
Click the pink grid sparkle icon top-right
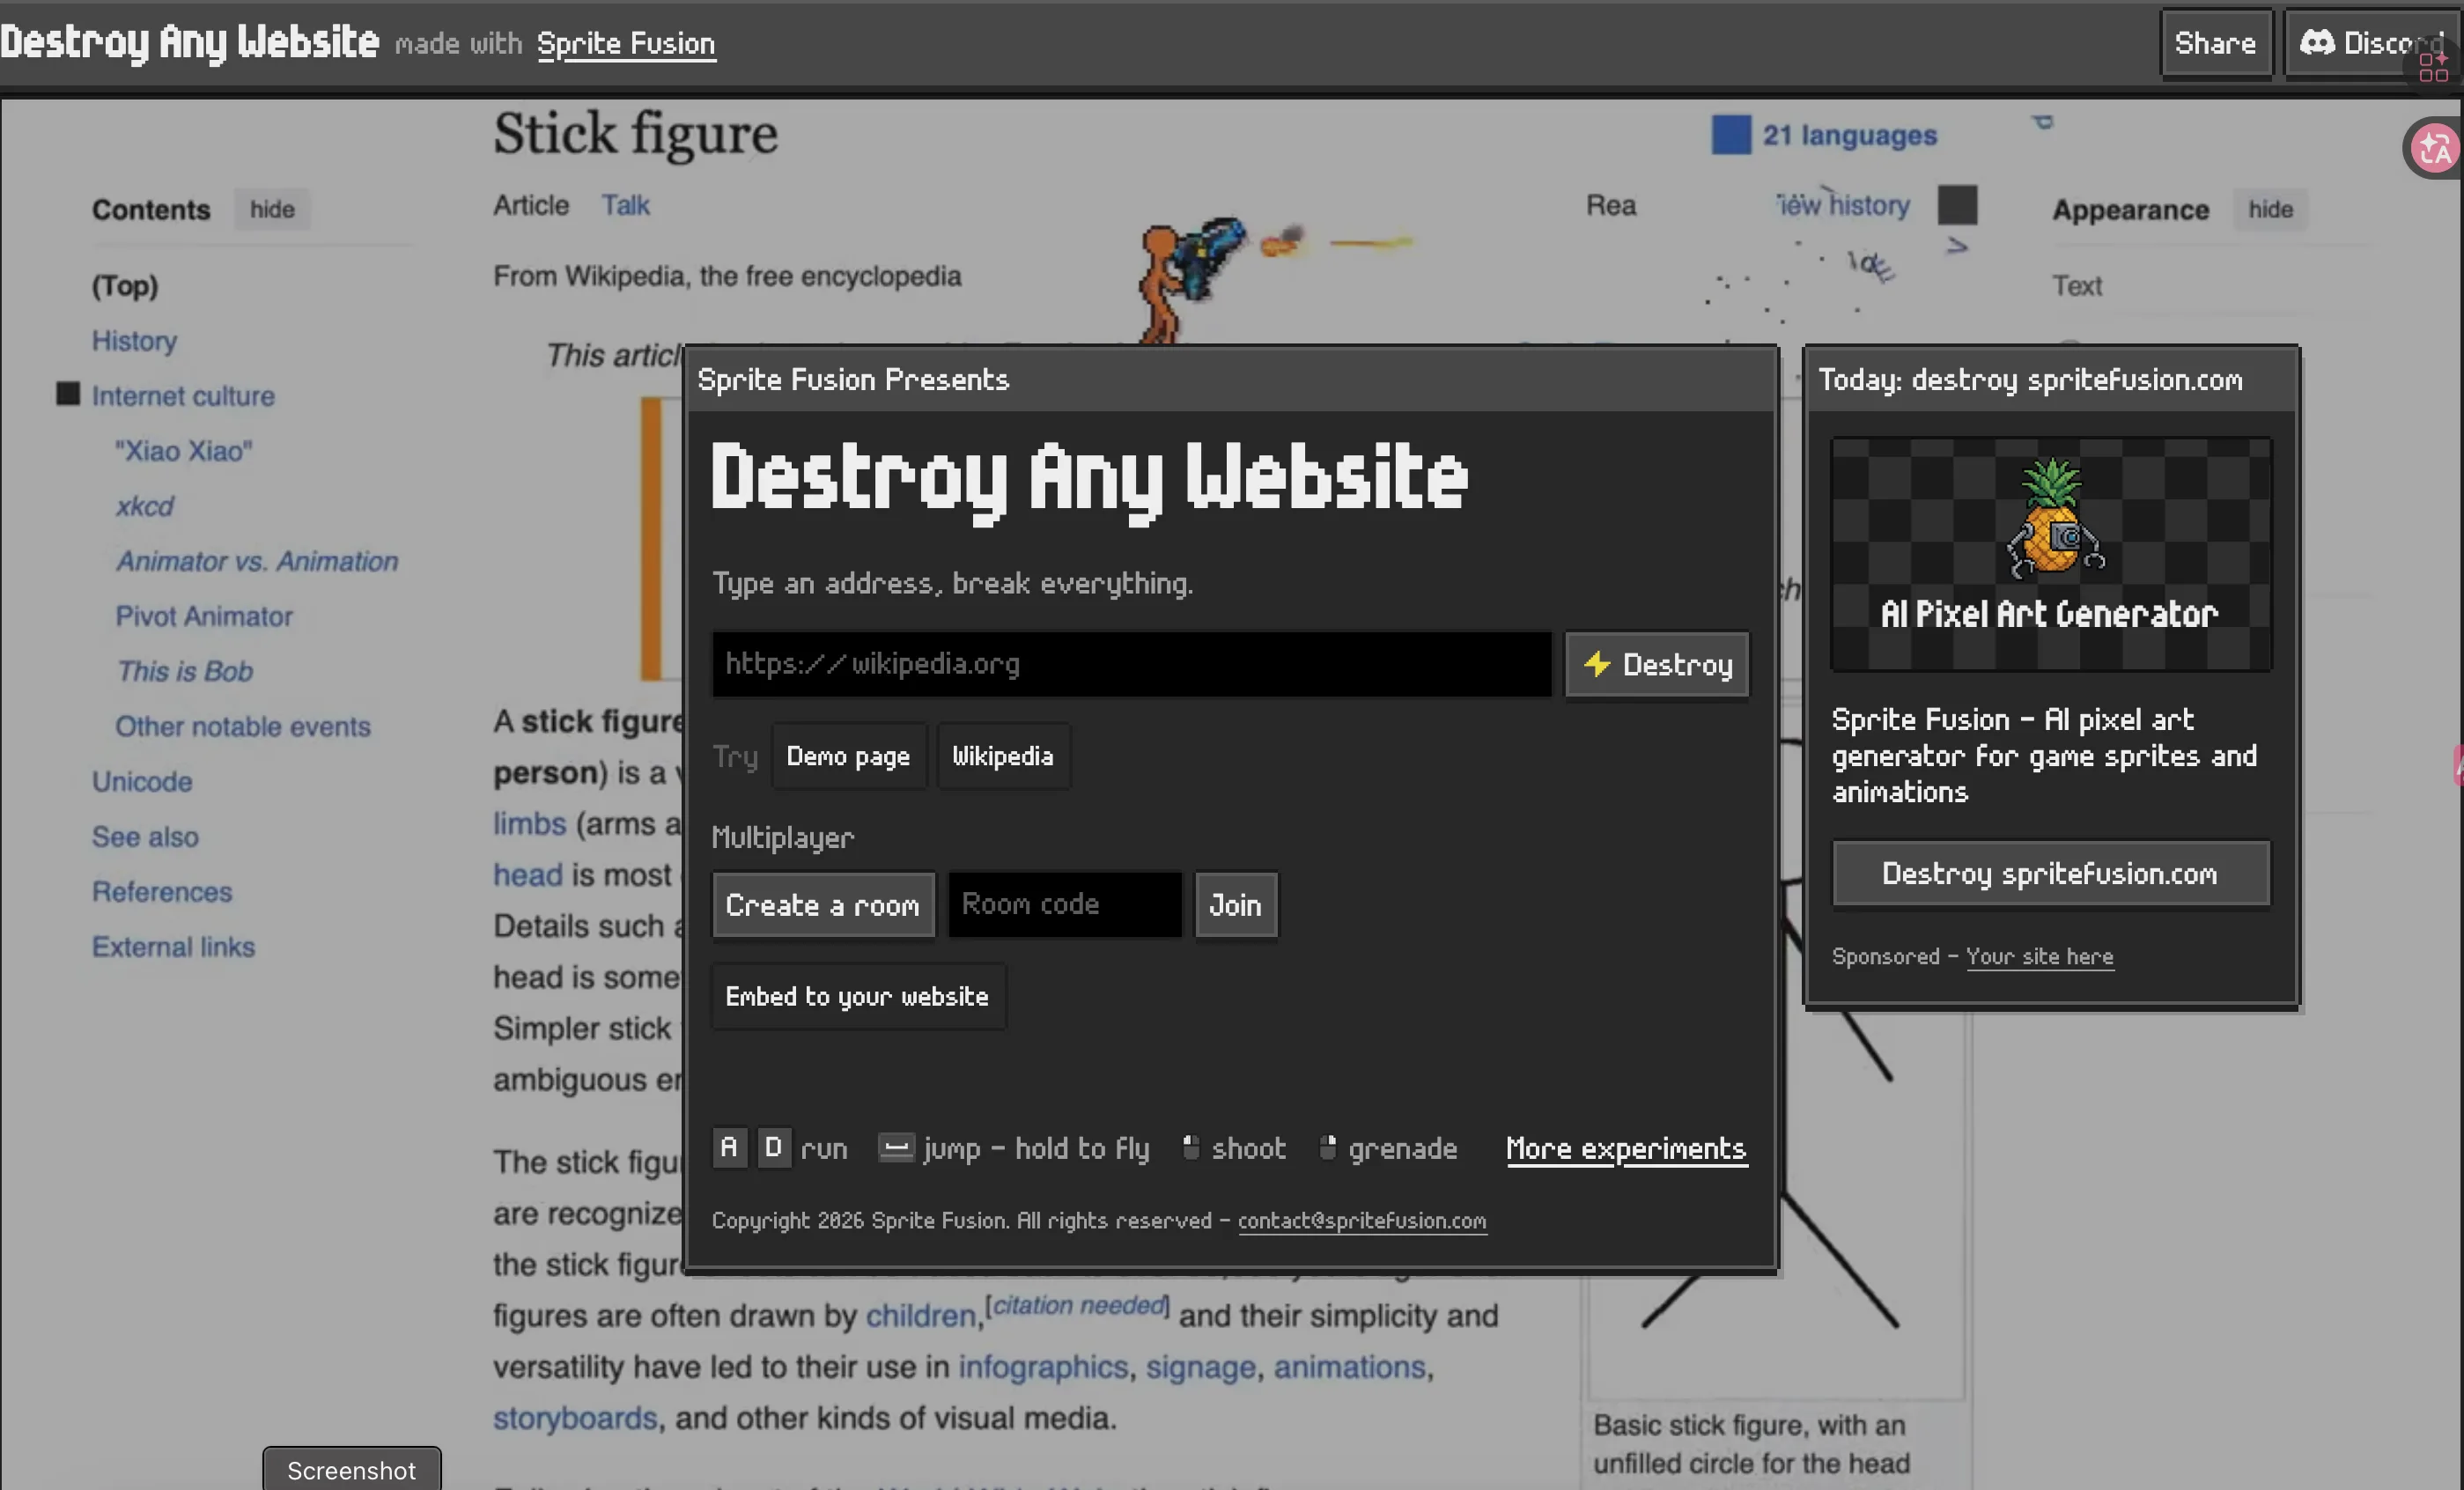(x=2434, y=66)
